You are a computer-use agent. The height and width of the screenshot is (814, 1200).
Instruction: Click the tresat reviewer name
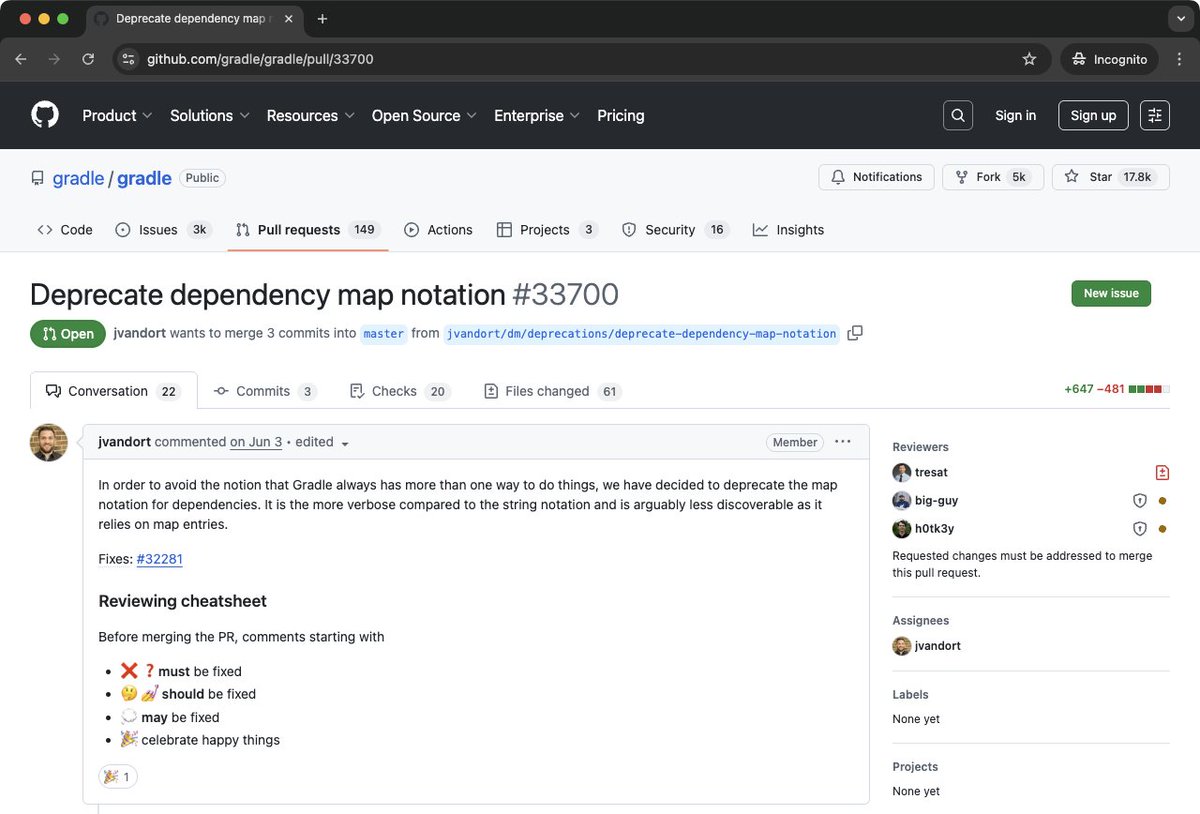[x=931, y=472]
